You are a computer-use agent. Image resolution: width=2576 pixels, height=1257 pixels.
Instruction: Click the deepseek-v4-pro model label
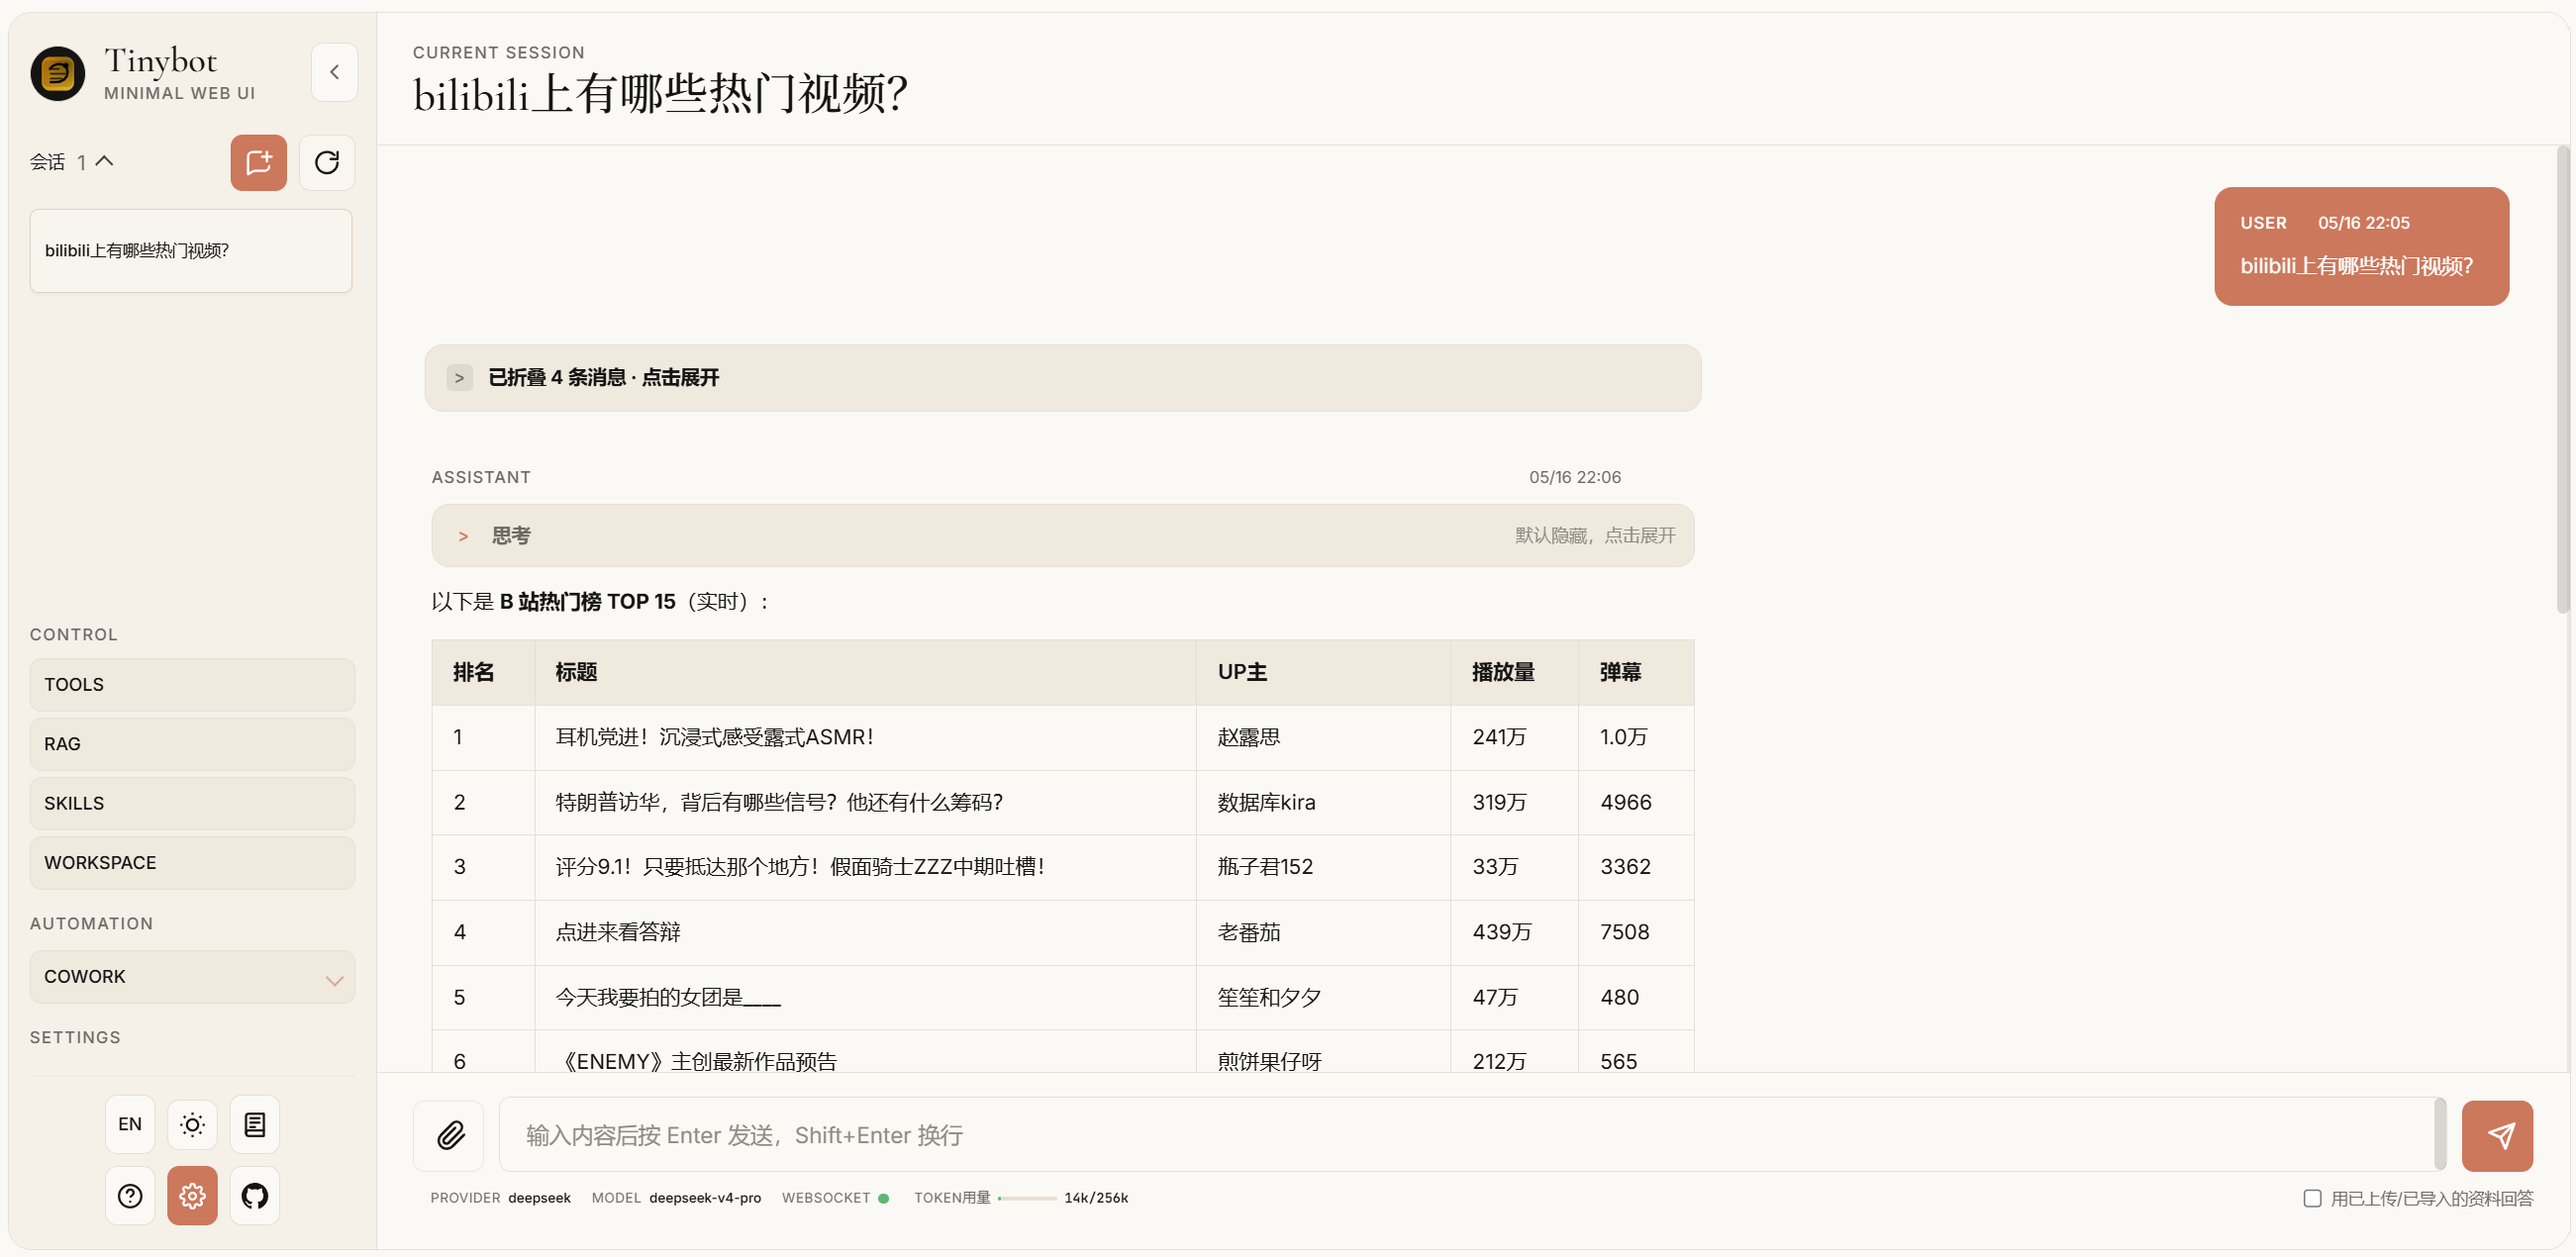click(705, 1198)
